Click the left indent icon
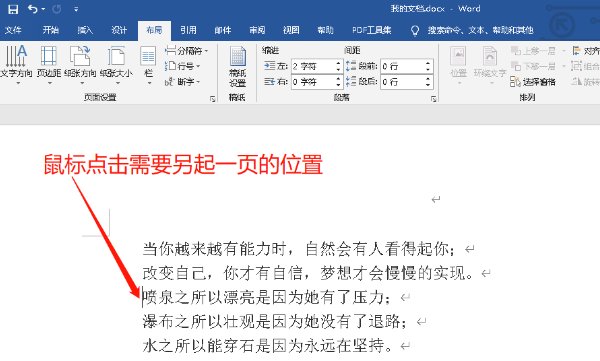Screen dimensions: 600x361 [x=269, y=66]
